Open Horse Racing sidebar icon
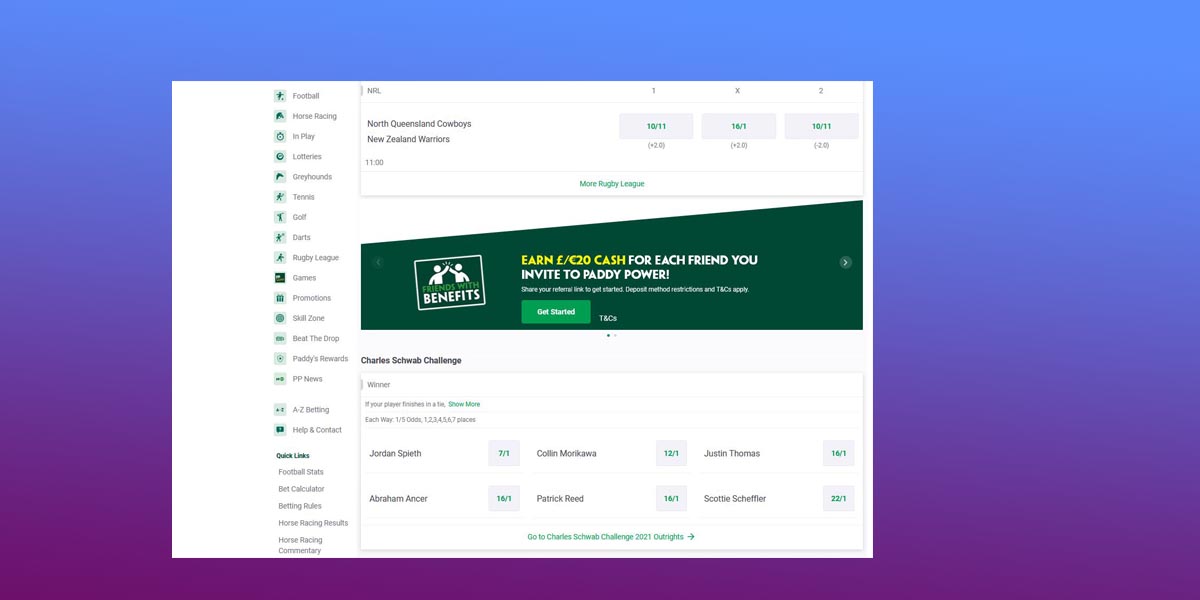The width and height of the screenshot is (1200, 600). (x=280, y=116)
